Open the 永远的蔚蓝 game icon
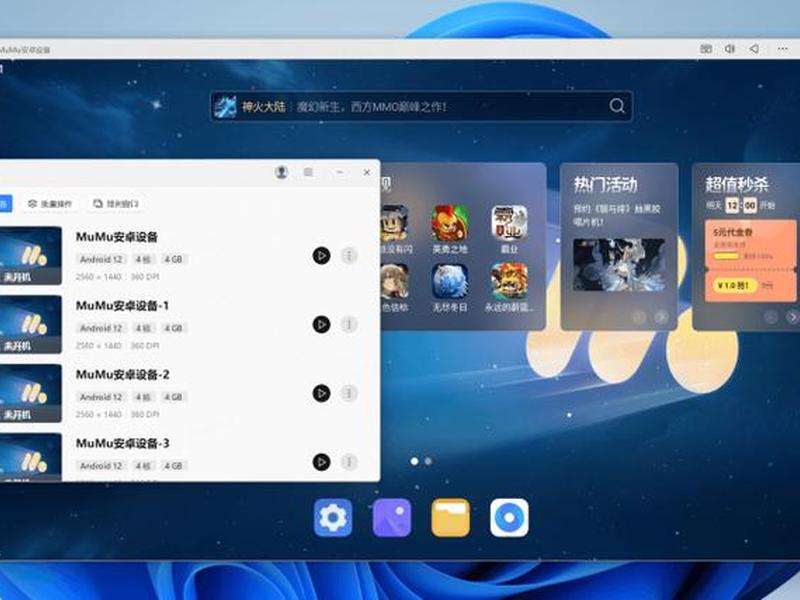 click(509, 281)
